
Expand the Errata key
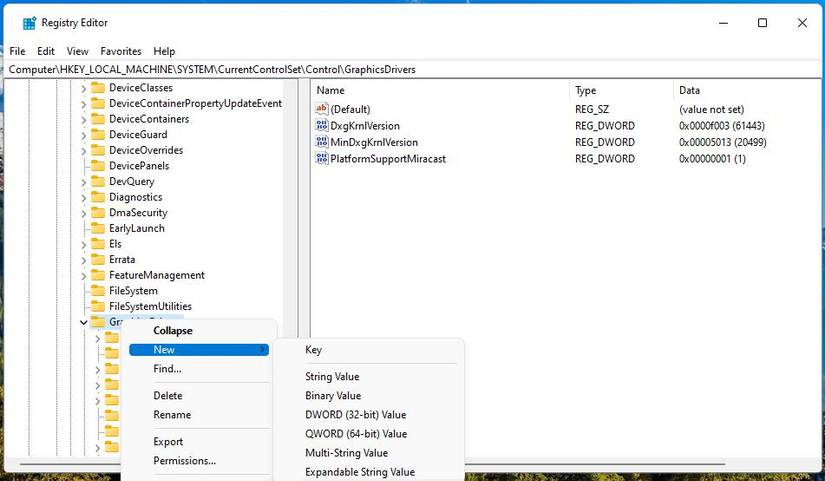click(x=84, y=260)
